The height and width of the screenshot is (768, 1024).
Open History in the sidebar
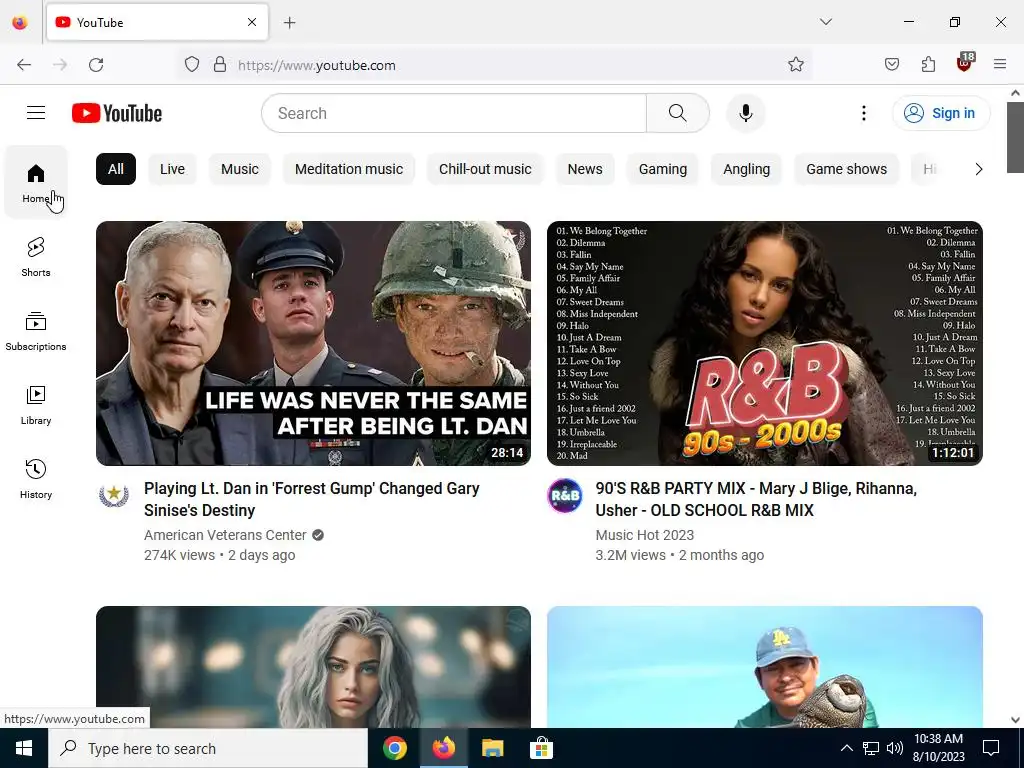point(36,479)
